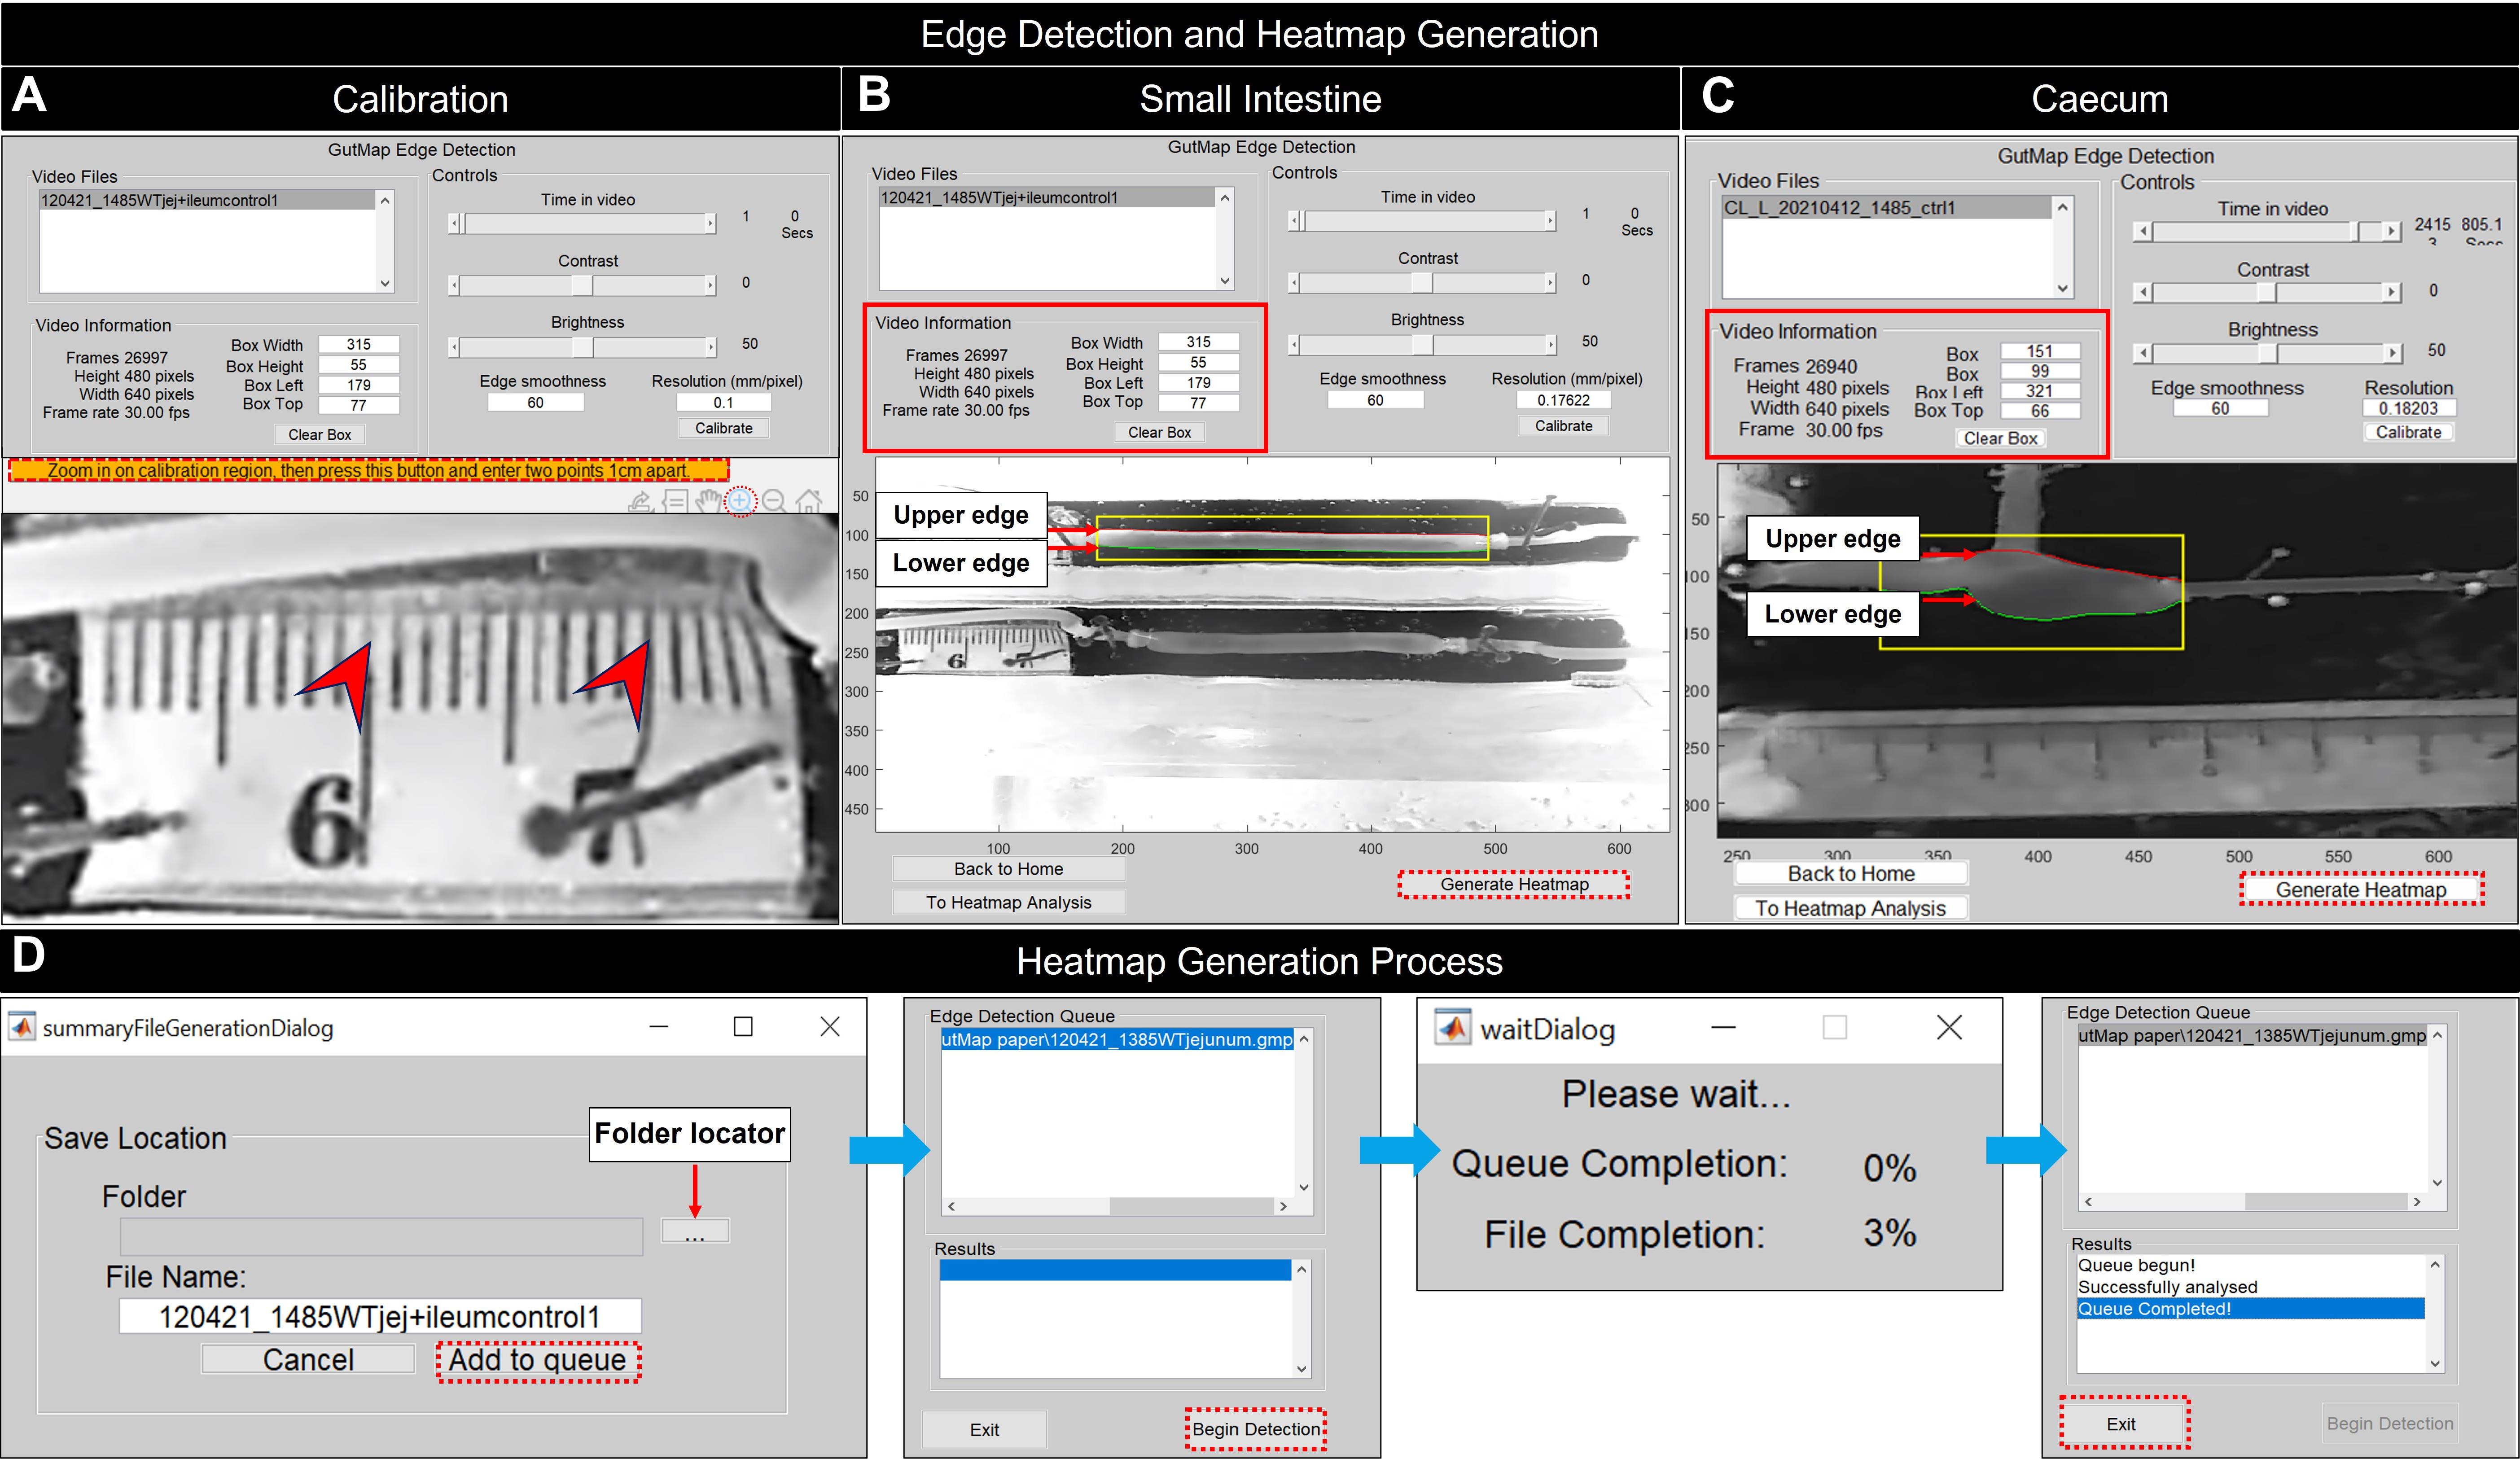This screenshot has width=2520, height=1459.
Task: Click Box Width field in Calibration panel
Action: tap(359, 344)
